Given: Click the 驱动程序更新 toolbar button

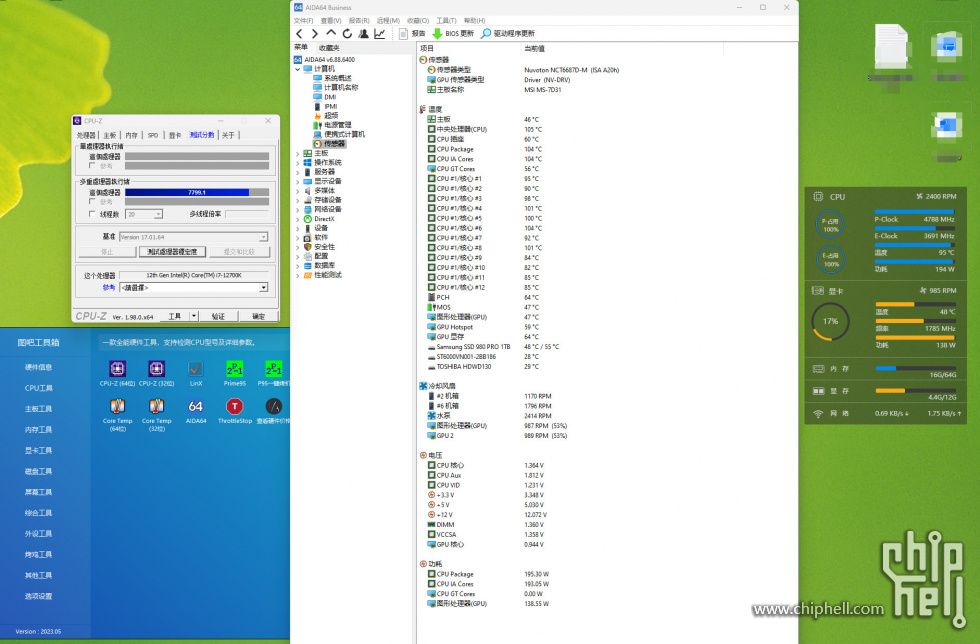Looking at the screenshot, I should 508,34.
